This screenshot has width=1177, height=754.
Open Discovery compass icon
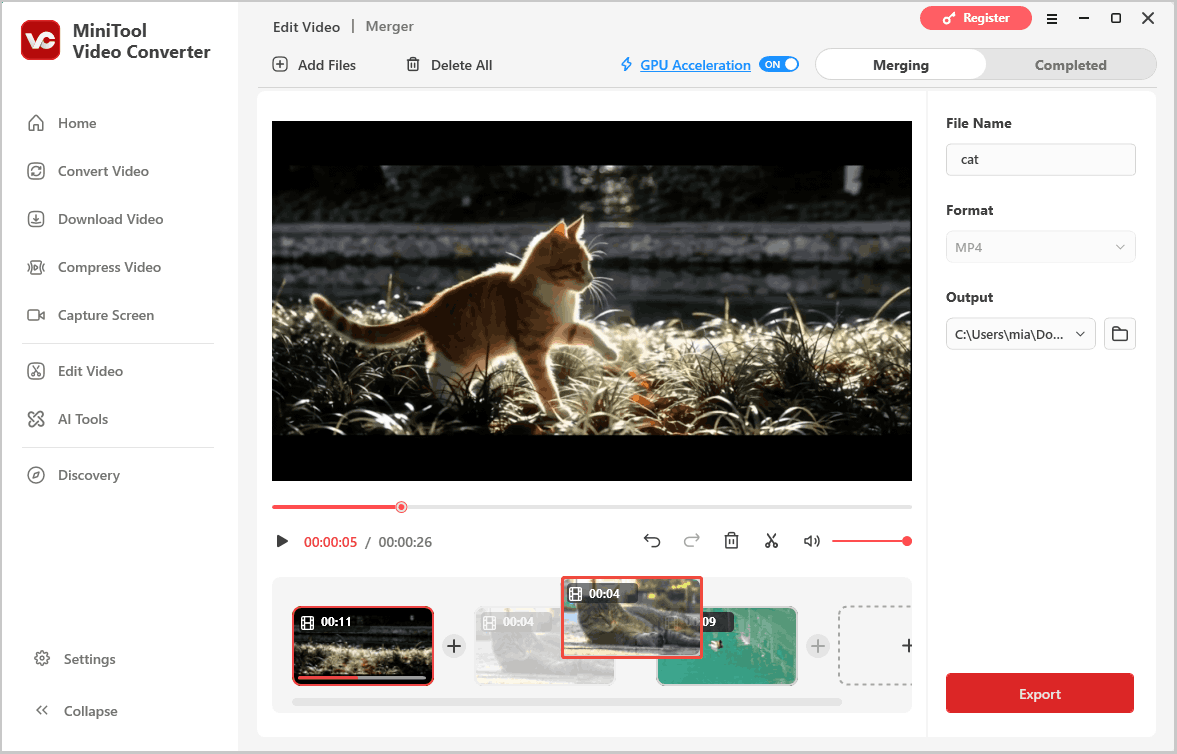[36, 475]
